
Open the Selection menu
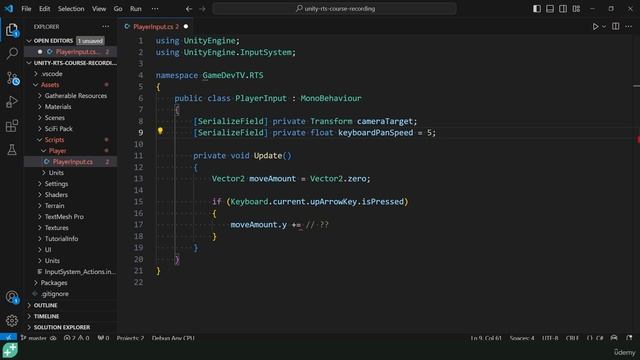(x=71, y=9)
